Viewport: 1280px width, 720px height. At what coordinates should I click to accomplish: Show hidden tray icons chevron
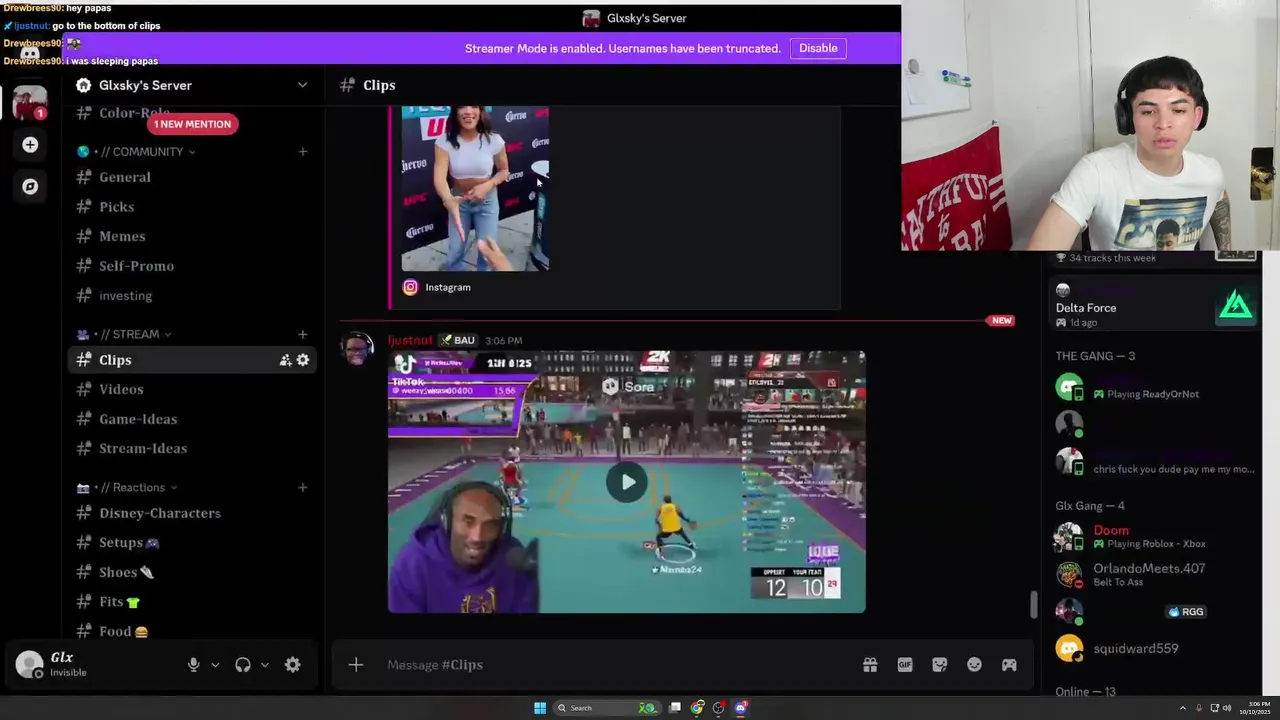(x=1182, y=708)
